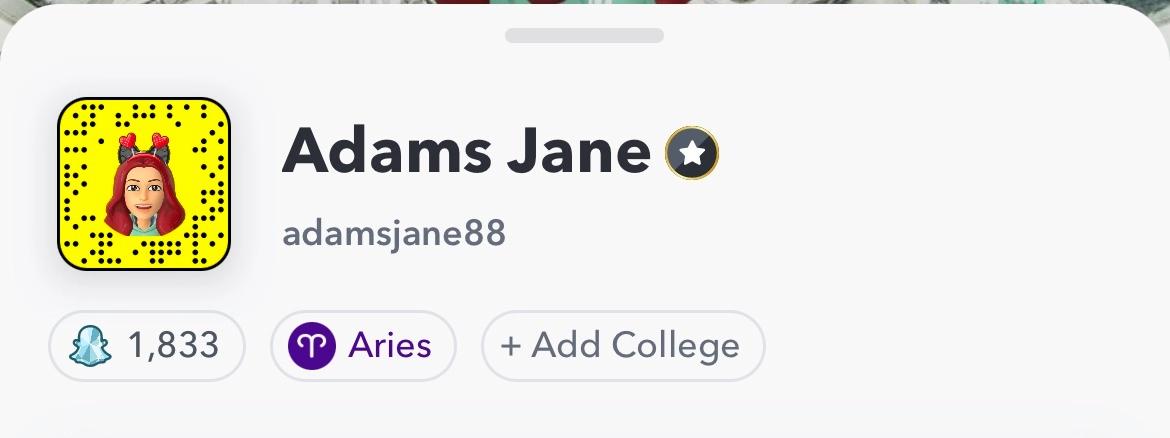
Task: Tap the background photo above the sheet
Action: (x=584, y=3)
